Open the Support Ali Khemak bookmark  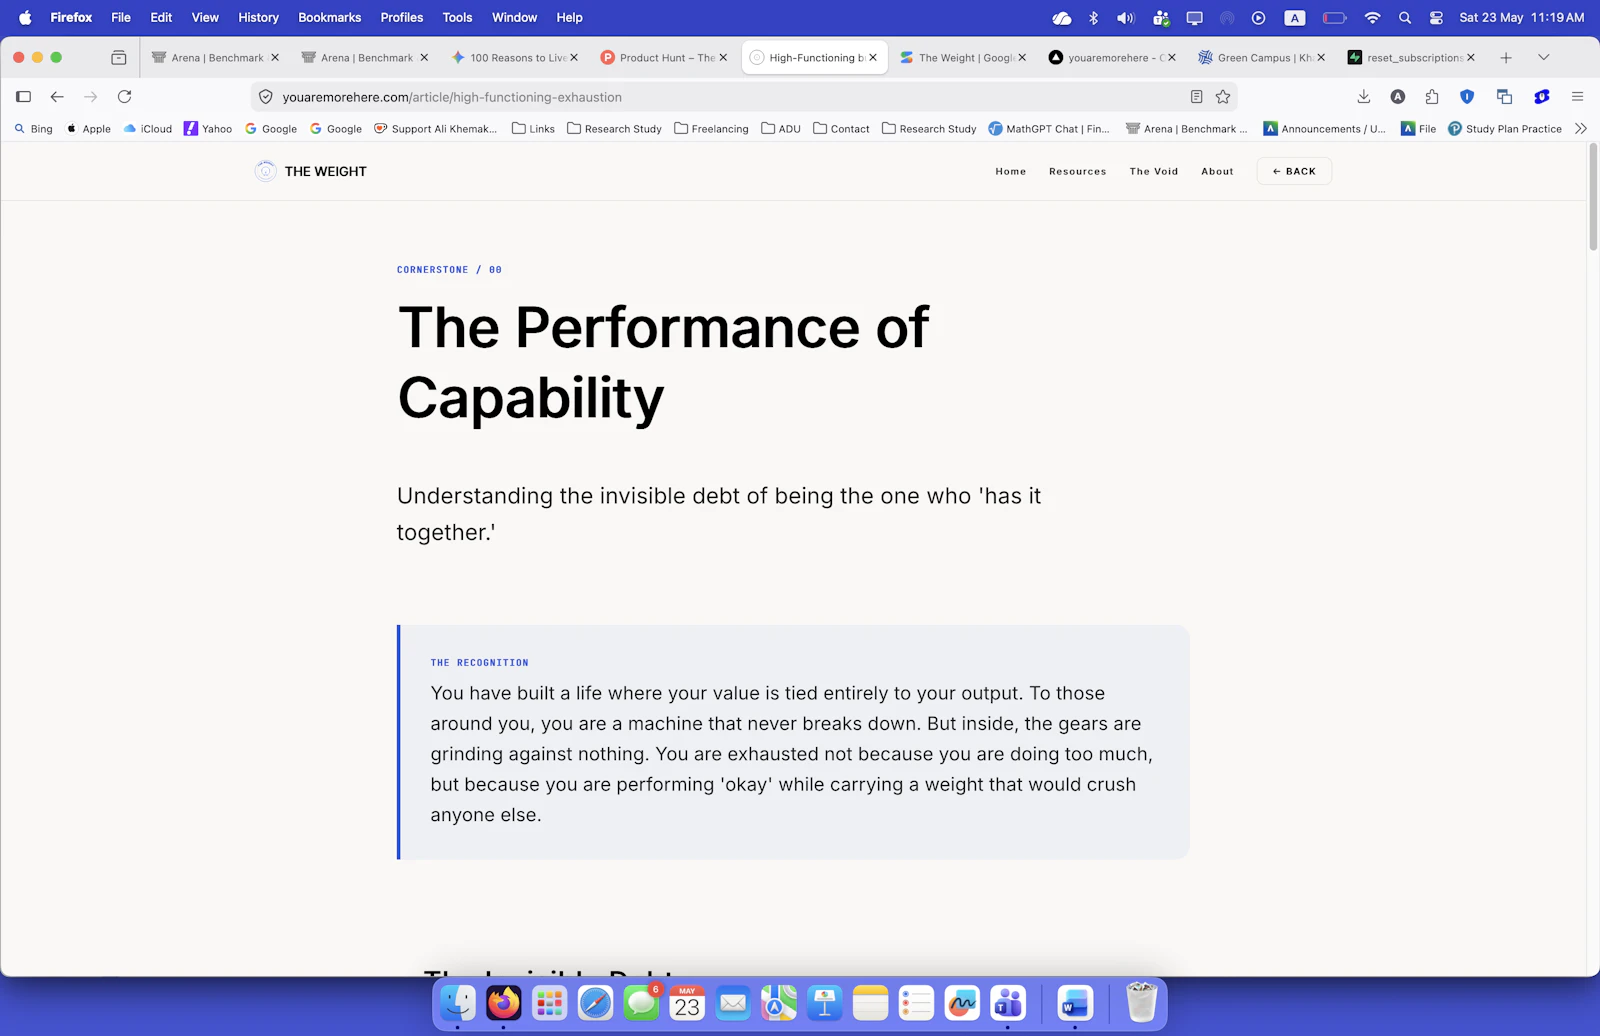(x=436, y=129)
